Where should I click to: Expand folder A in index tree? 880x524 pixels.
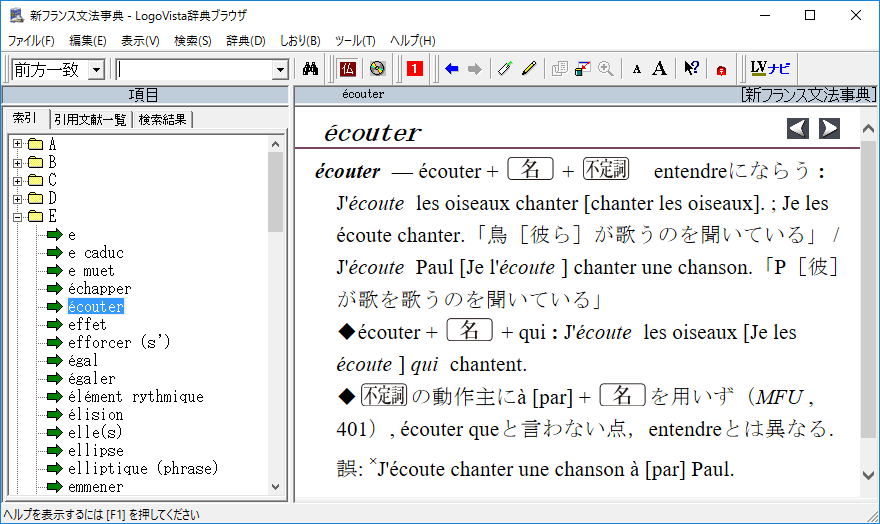18,144
